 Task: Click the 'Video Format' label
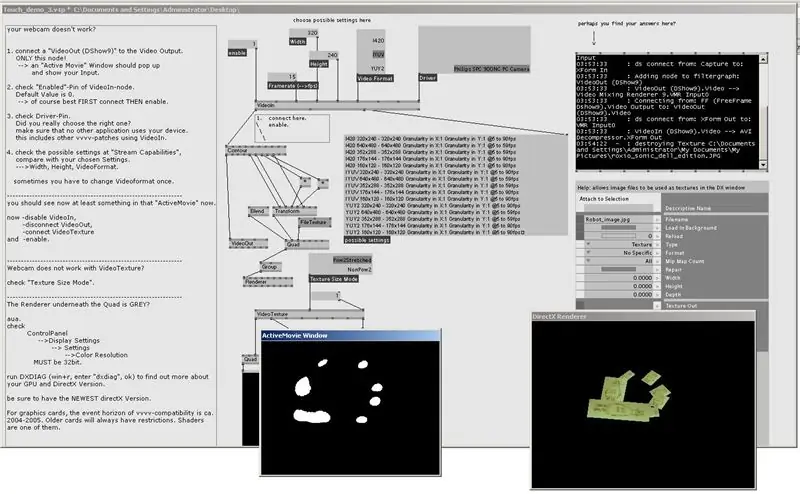375,79
